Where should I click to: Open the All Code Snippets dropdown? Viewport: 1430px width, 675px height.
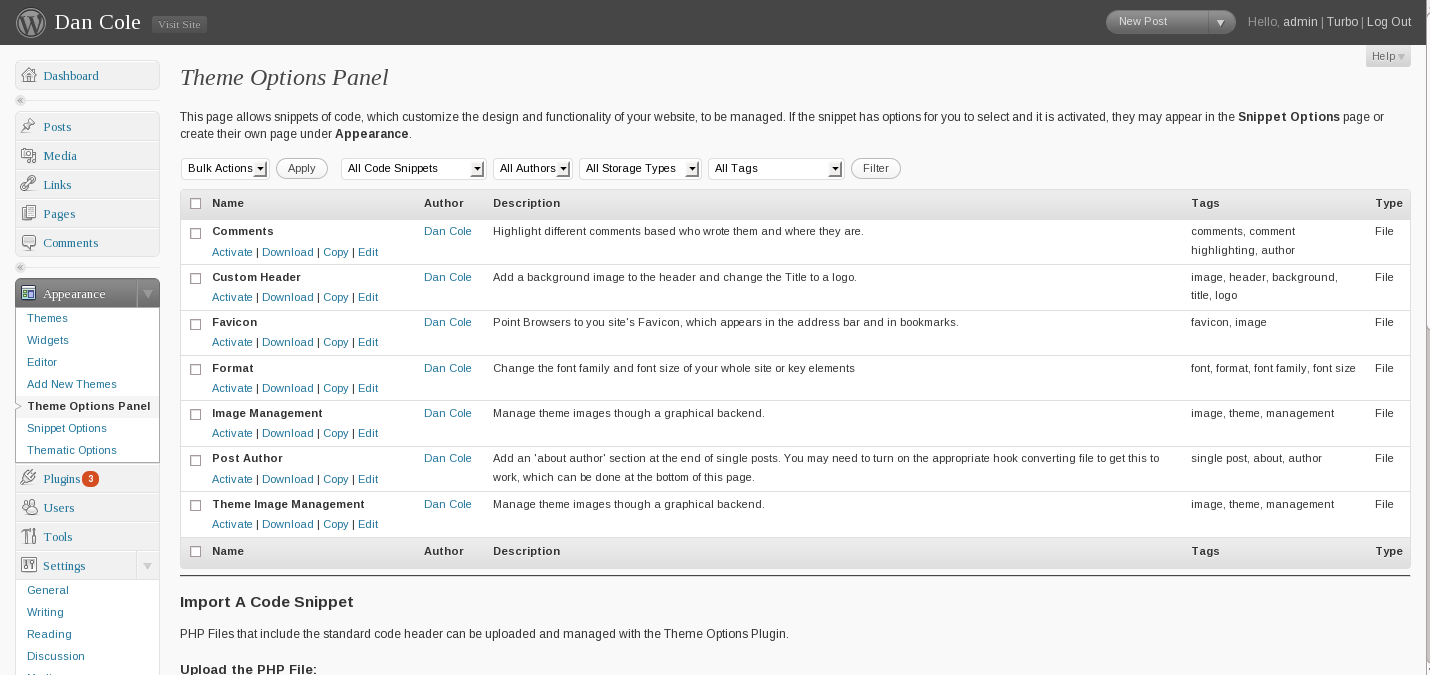[x=413, y=169]
